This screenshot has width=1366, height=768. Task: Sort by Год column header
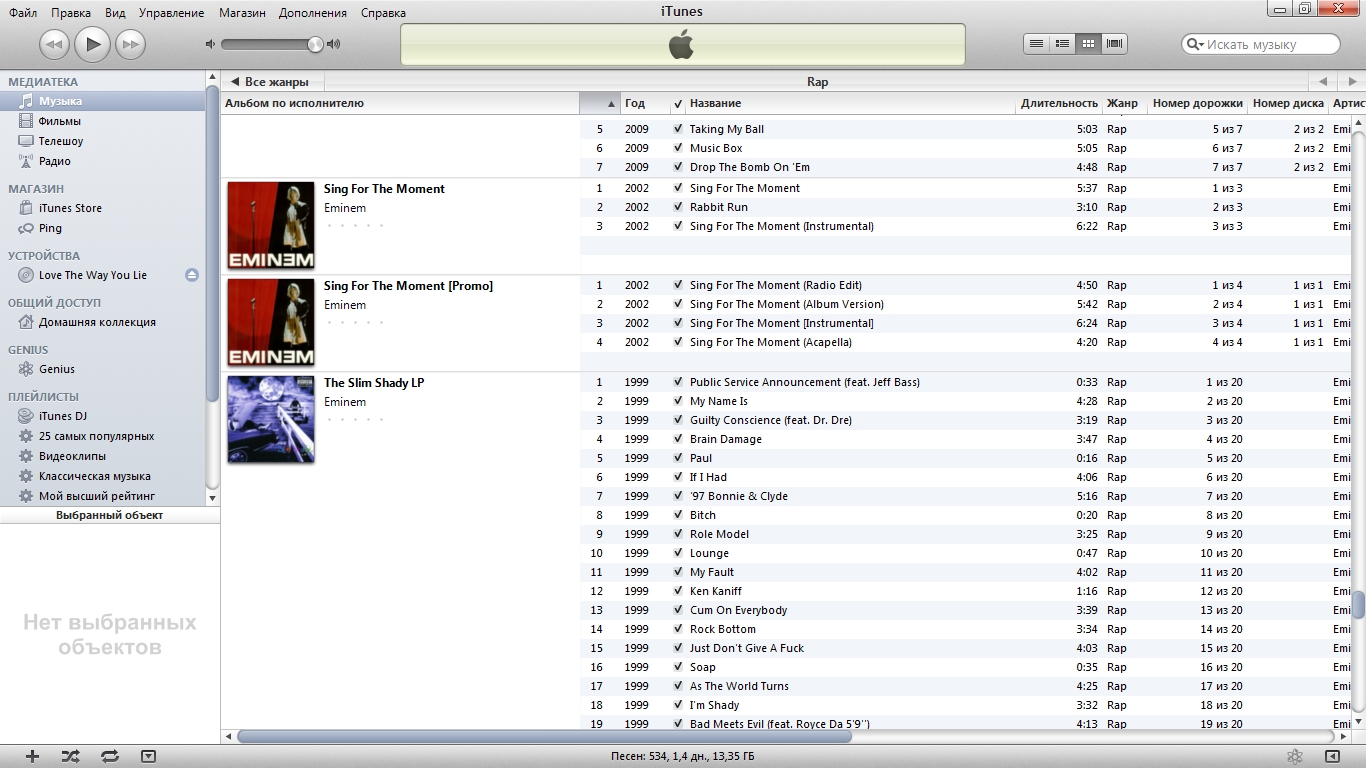(644, 103)
